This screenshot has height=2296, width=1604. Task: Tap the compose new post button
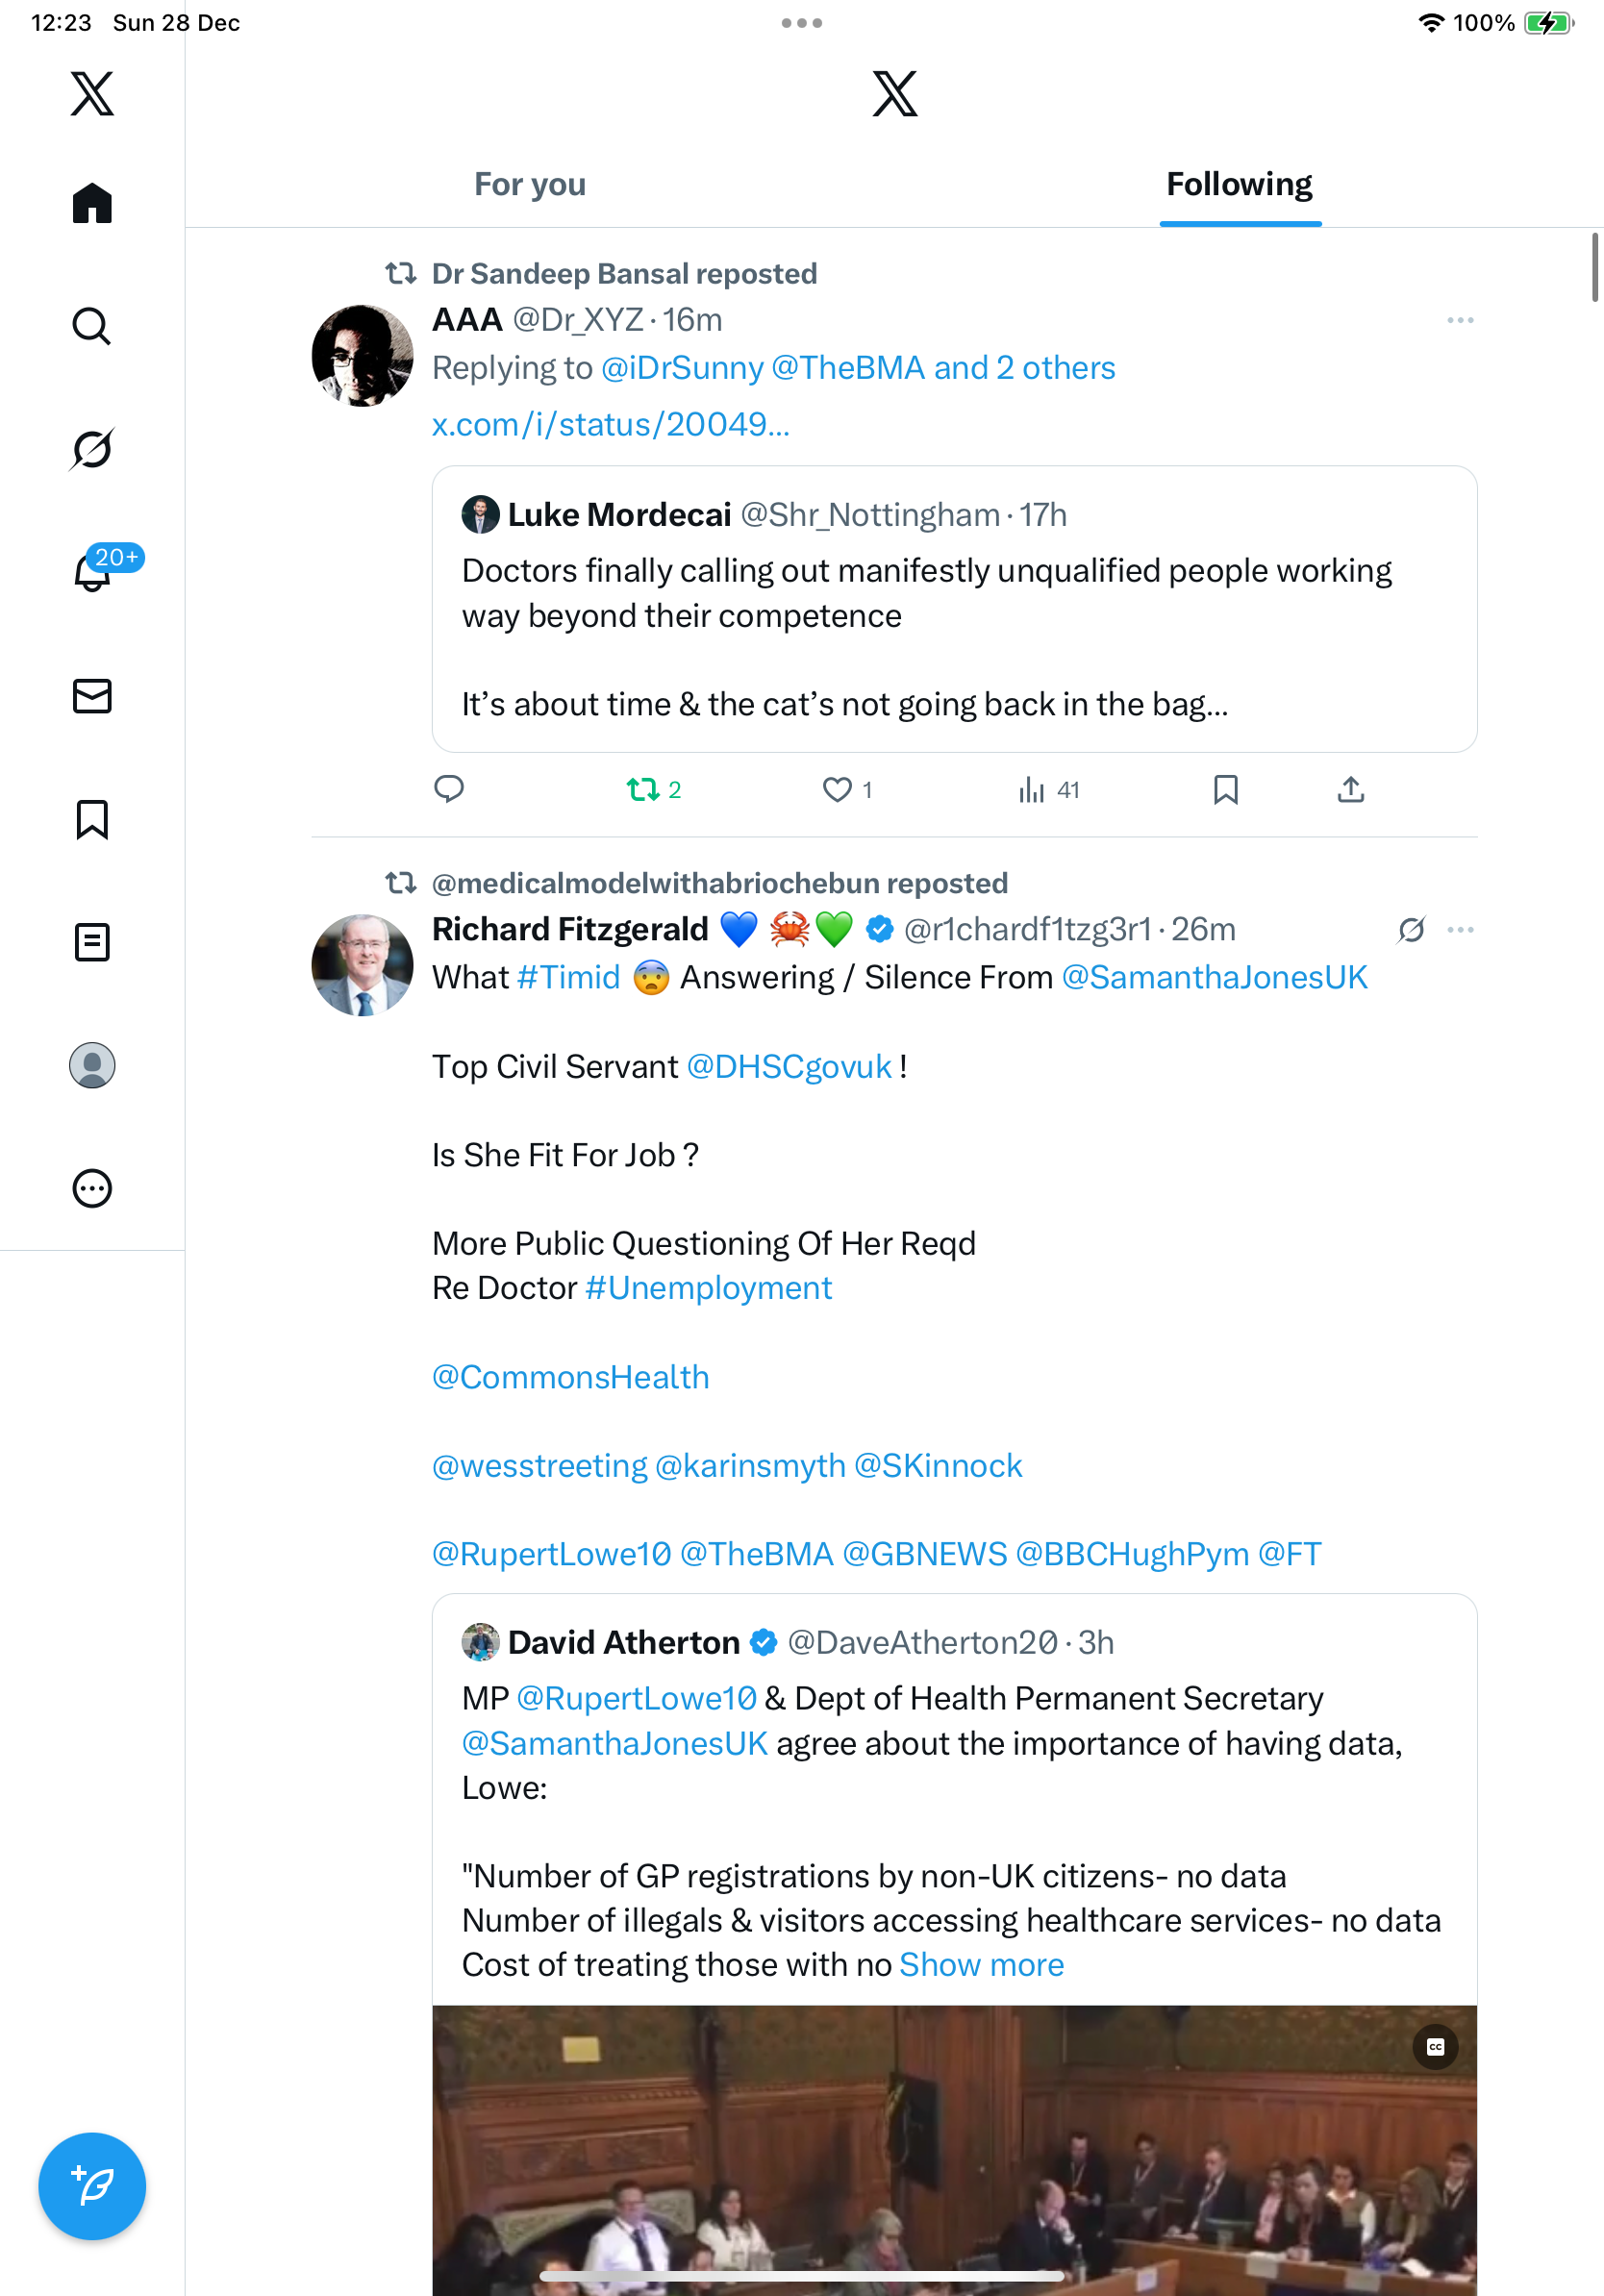92,2185
